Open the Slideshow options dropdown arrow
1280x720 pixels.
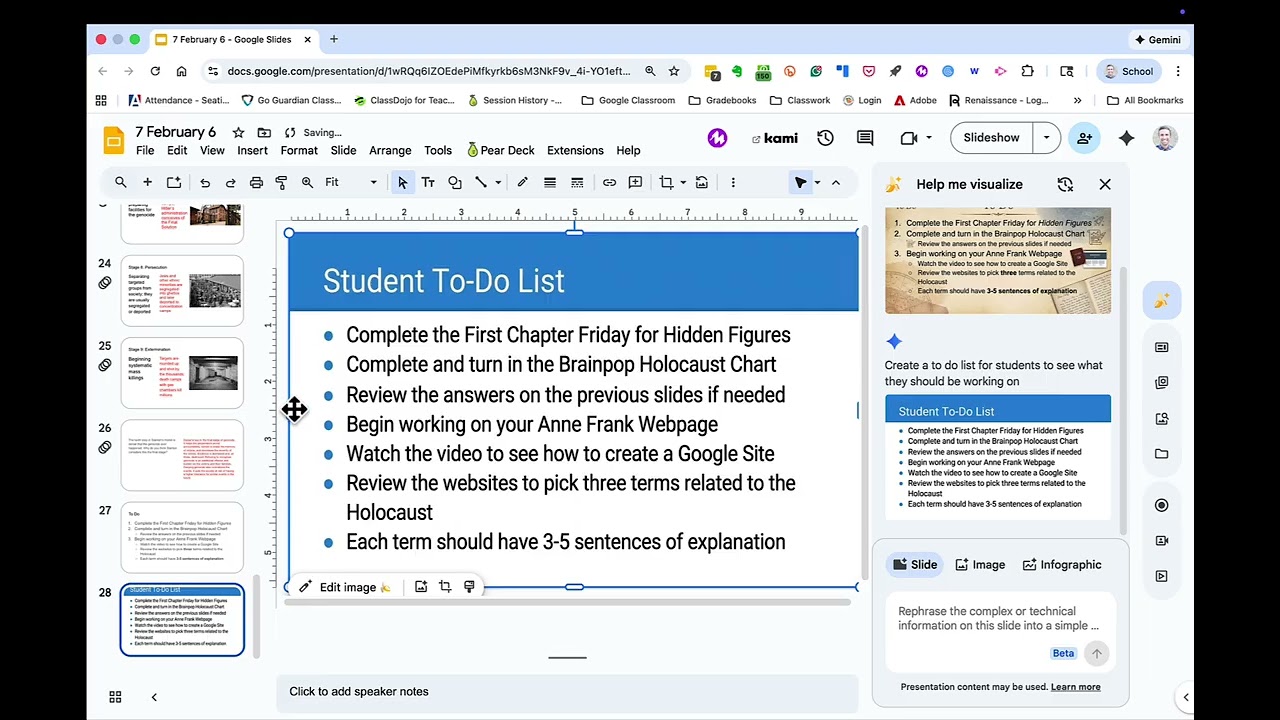pyautogui.click(x=1047, y=138)
